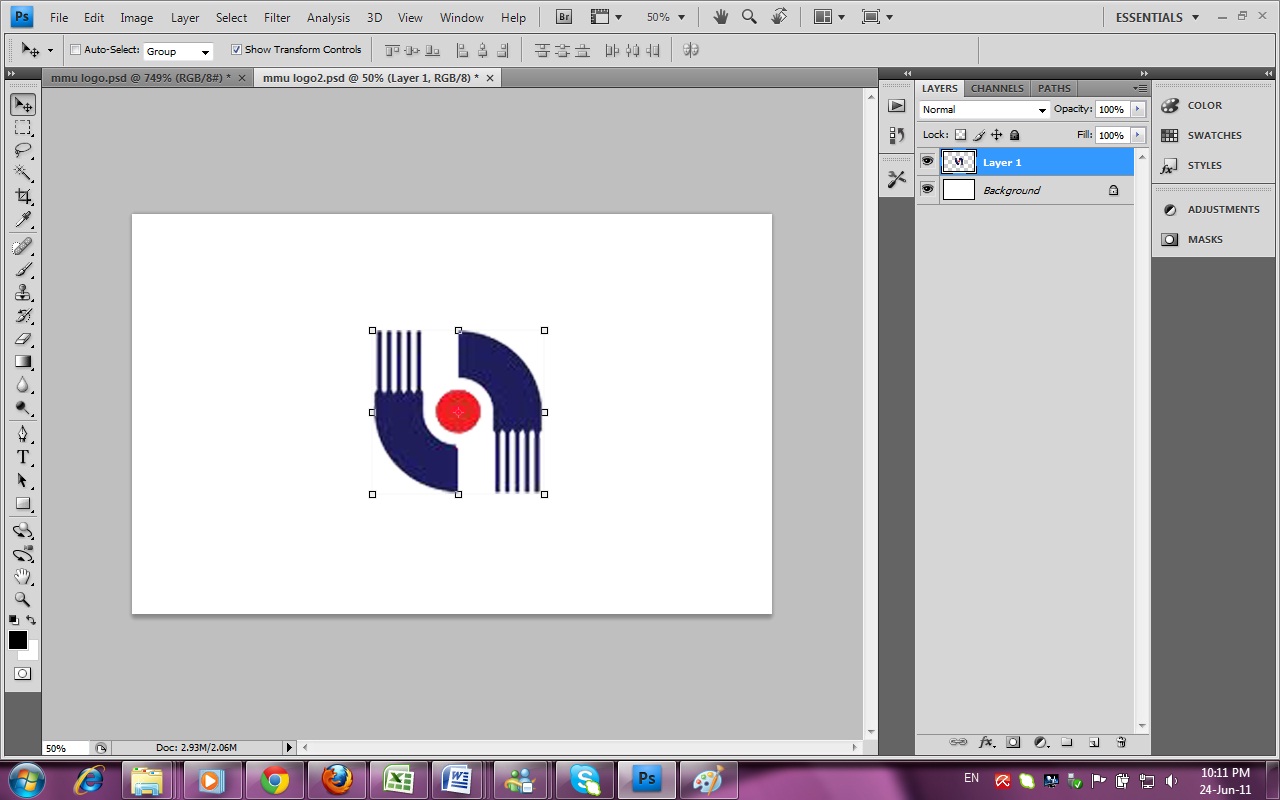The height and width of the screenshot is (800, 1280).
Task: Select the Crop tool
Action: tap(23, 197)
